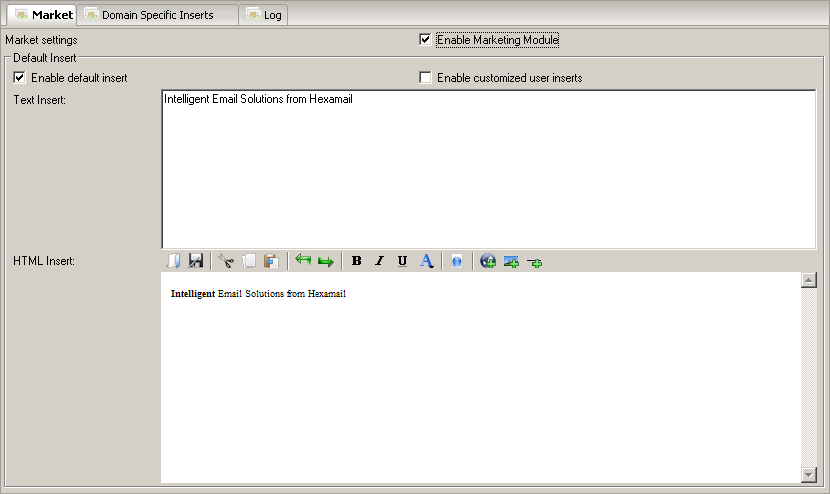
Task: Open the Log tab
Action: [x=265, y=15]
